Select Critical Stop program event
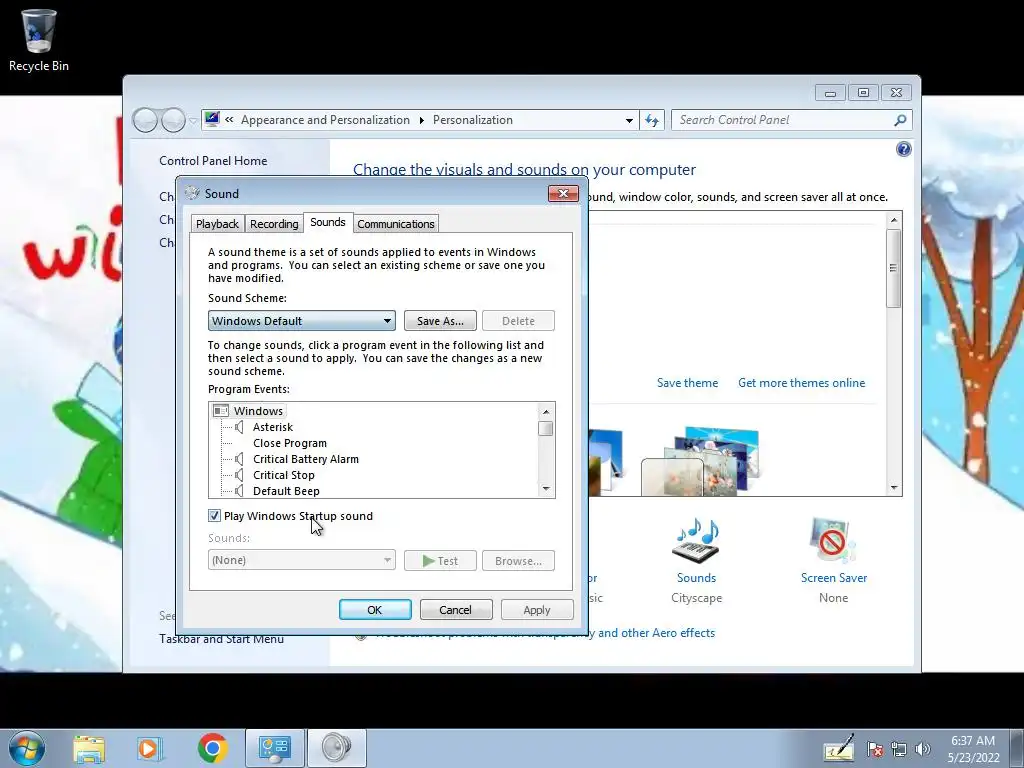The height and width of the screenshot is (768, 1024). [x=283, y=475]
